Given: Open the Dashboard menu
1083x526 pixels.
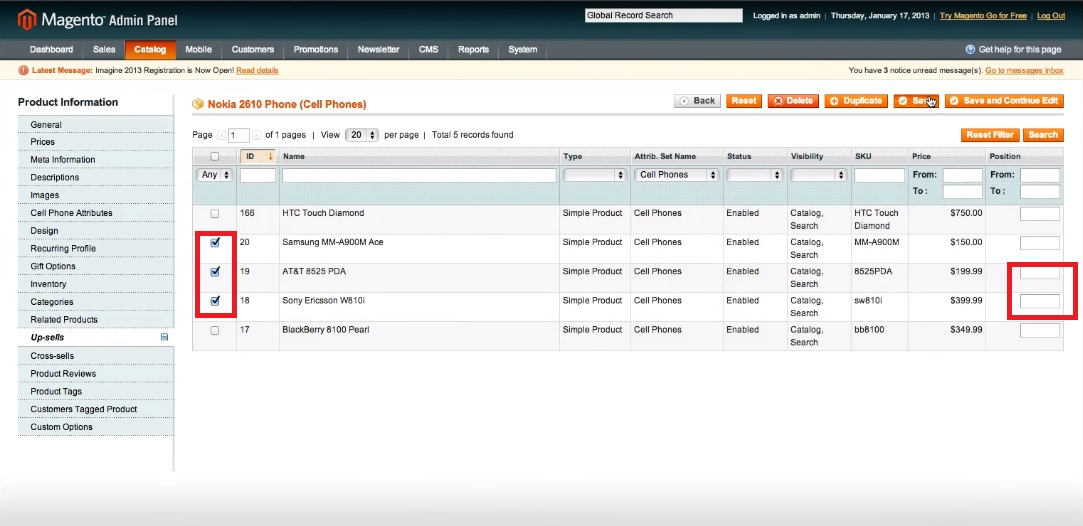Looking at the screenshot, I should (x=51, y=50).
